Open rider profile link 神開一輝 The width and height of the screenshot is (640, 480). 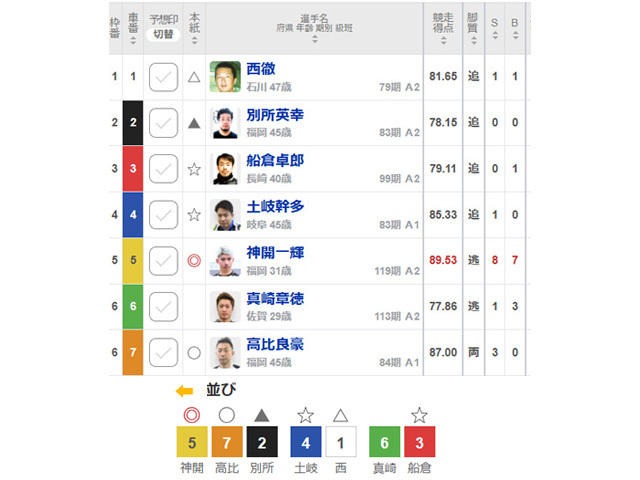click(275, 253)
